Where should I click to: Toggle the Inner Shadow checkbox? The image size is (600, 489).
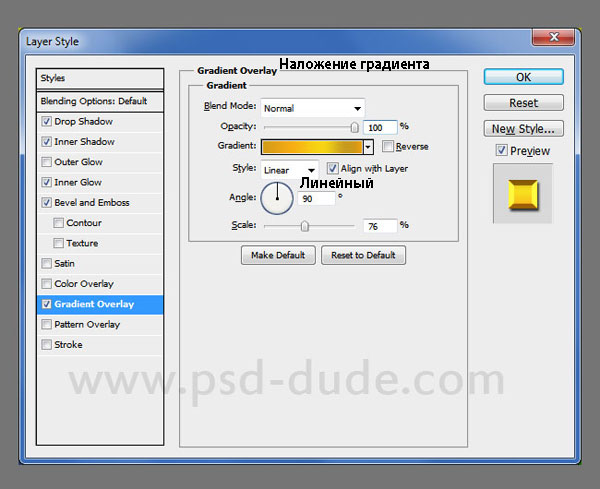click(46, 142)
